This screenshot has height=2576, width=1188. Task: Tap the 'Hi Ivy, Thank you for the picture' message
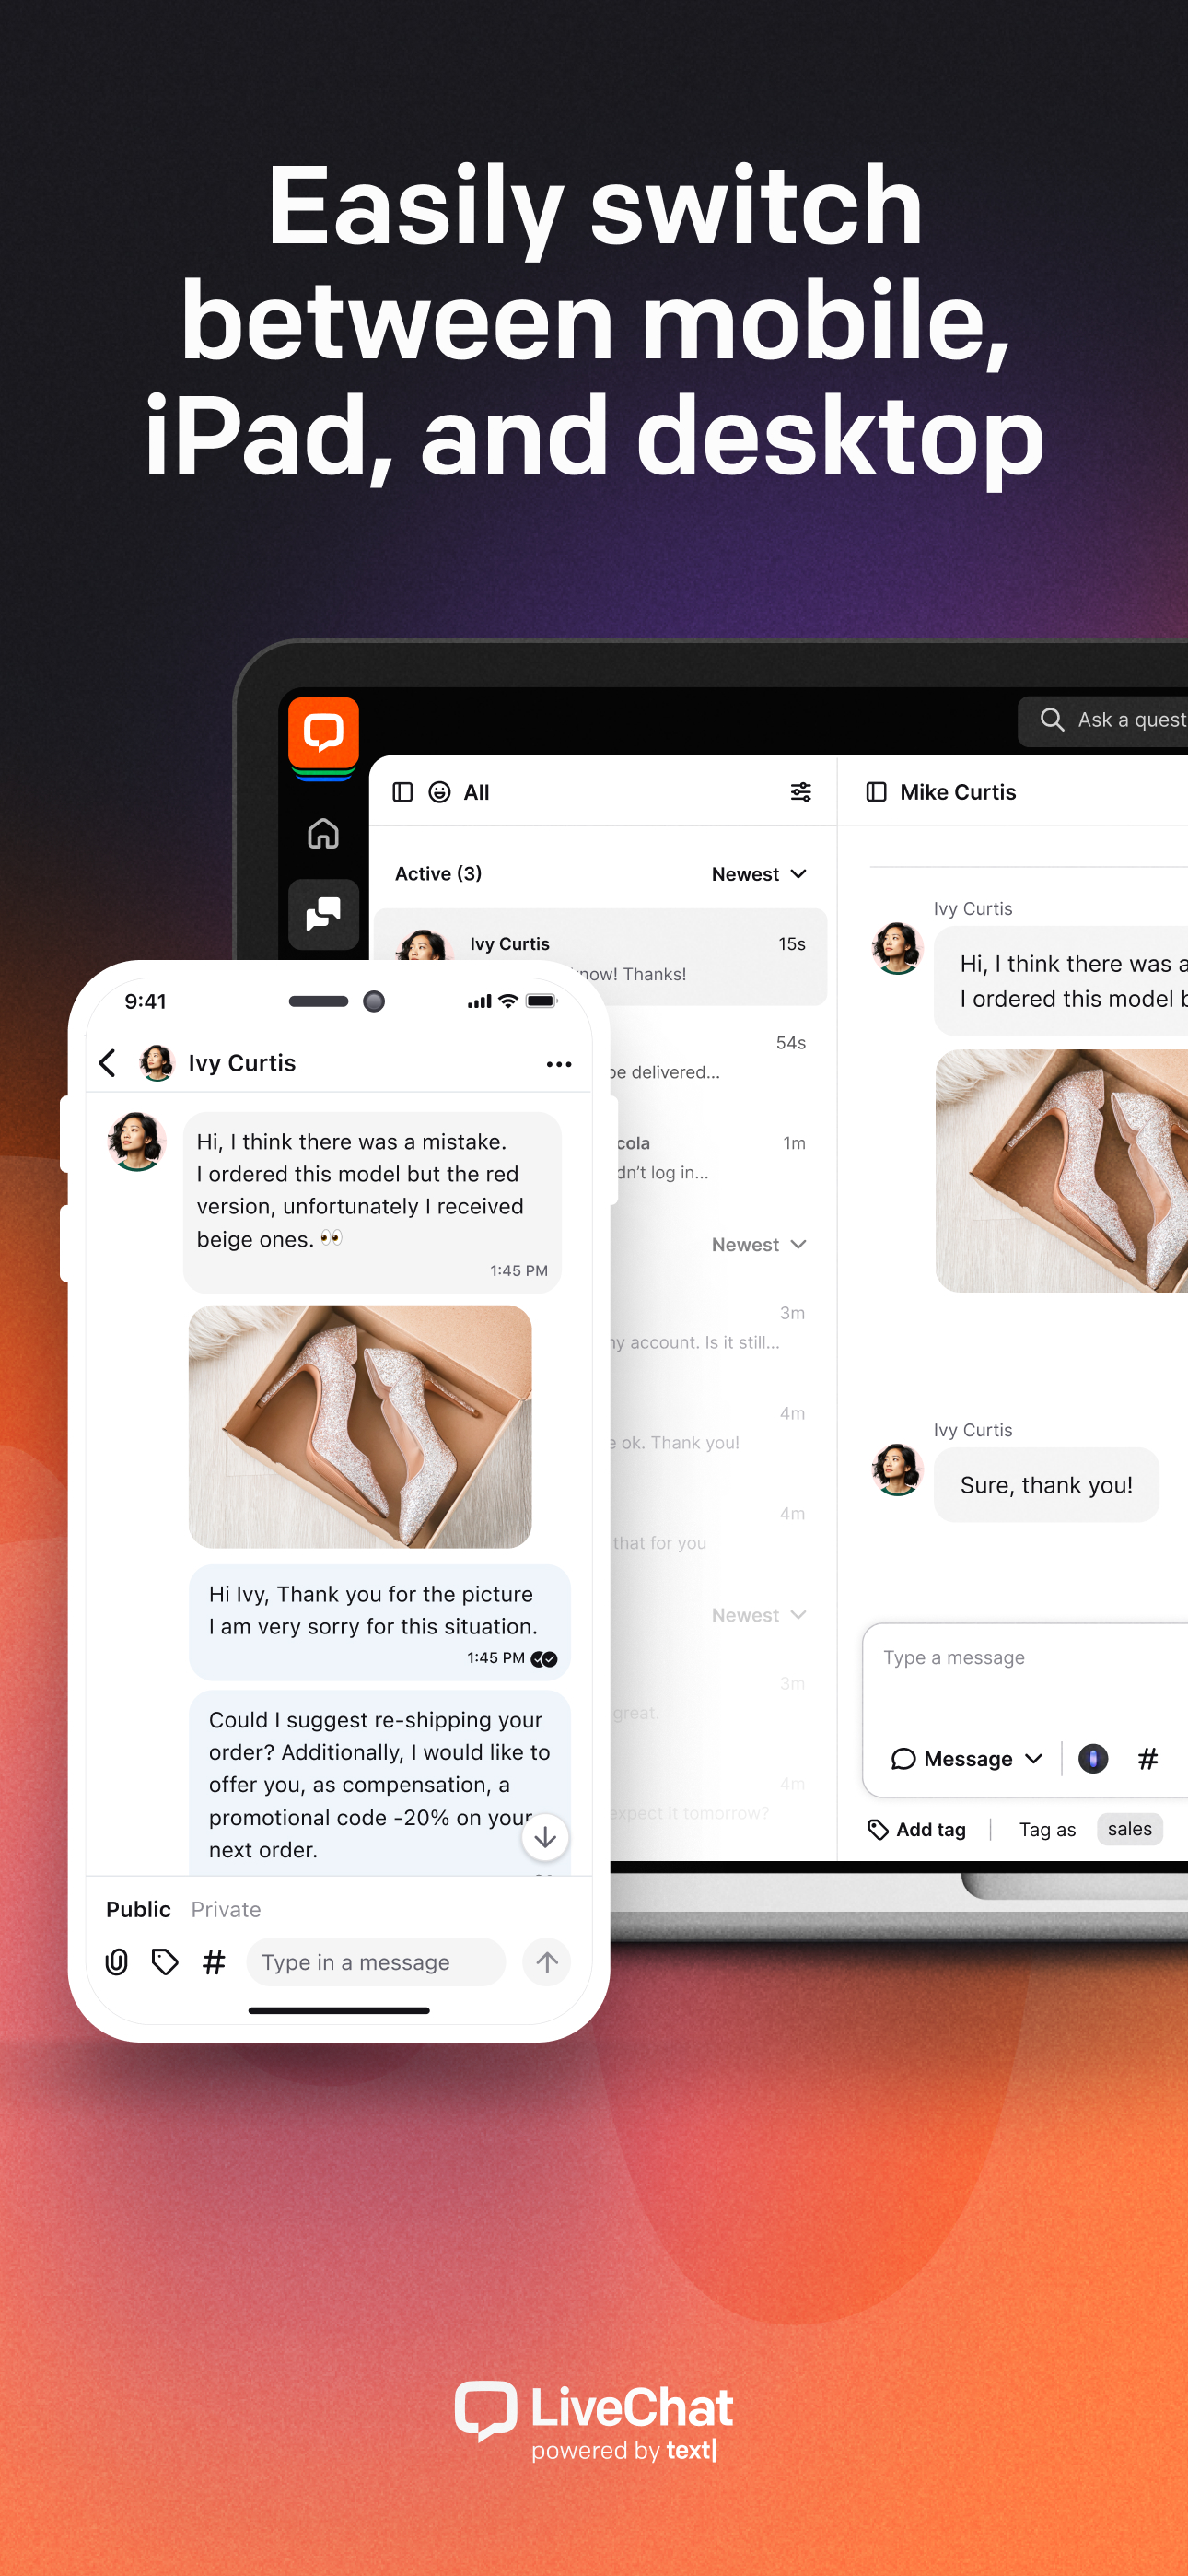pyautogui.click(x=379, y=1622)
